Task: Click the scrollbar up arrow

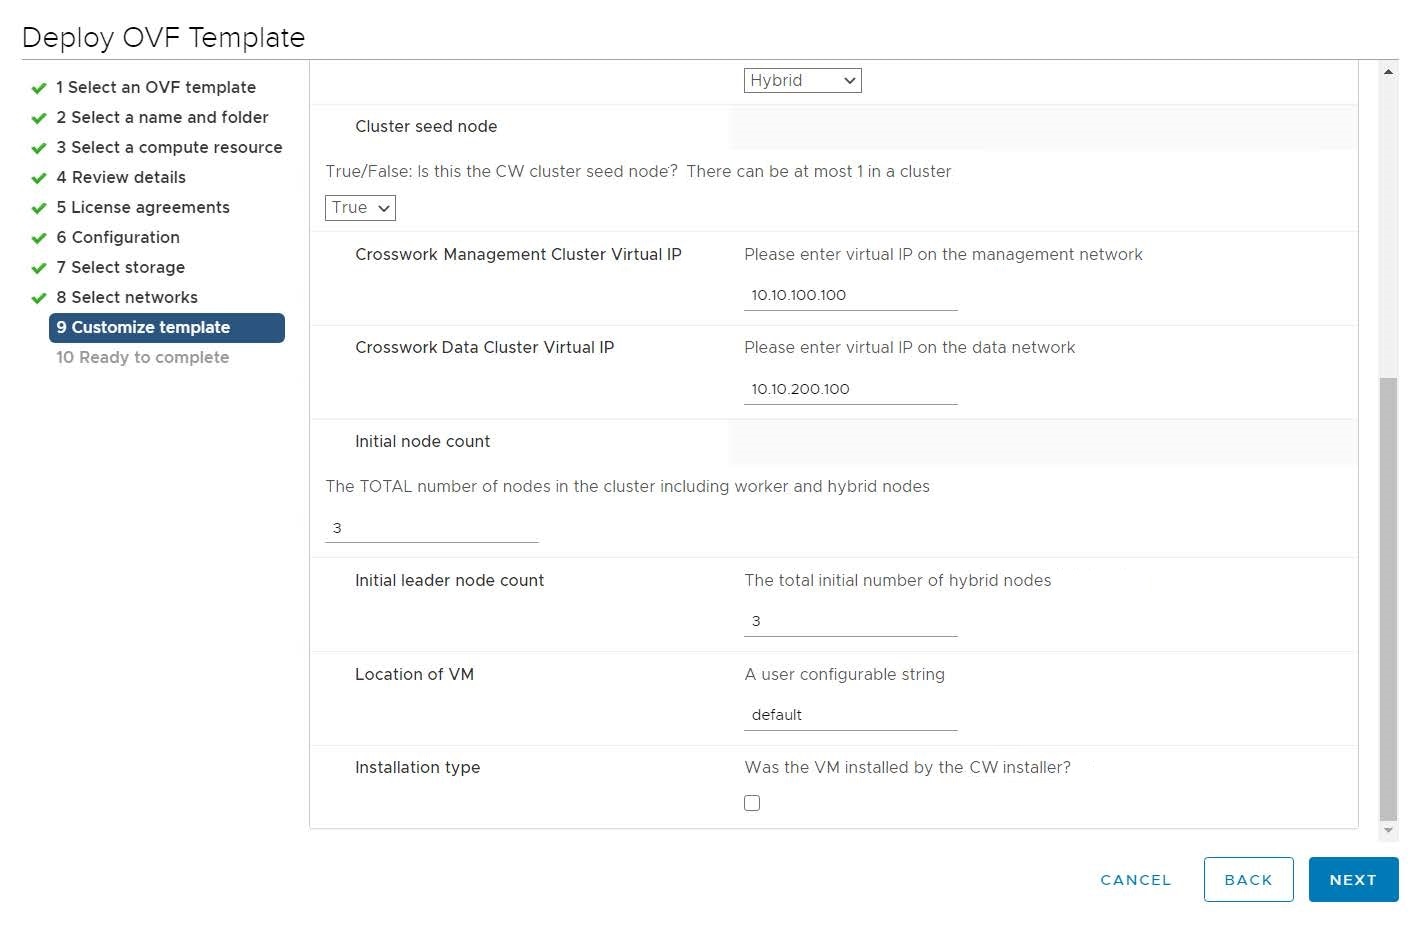Action: click(x=1388, y=71)
